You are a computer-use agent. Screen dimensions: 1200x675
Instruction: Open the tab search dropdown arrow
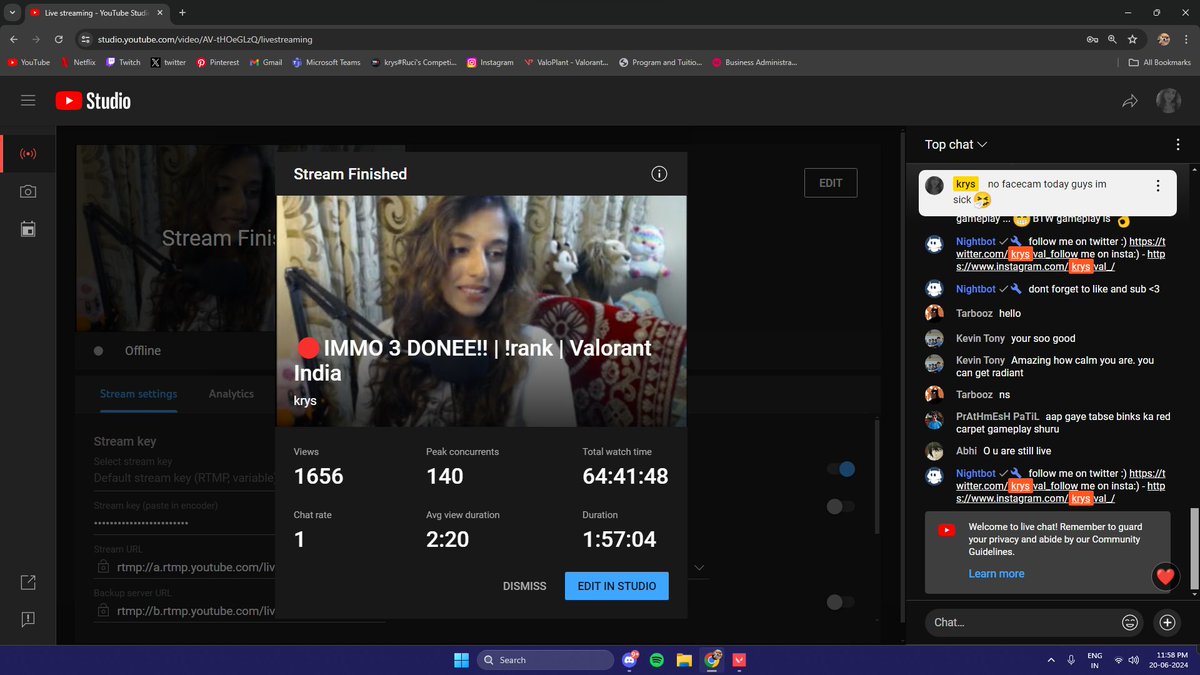click(x=12, y=12)
